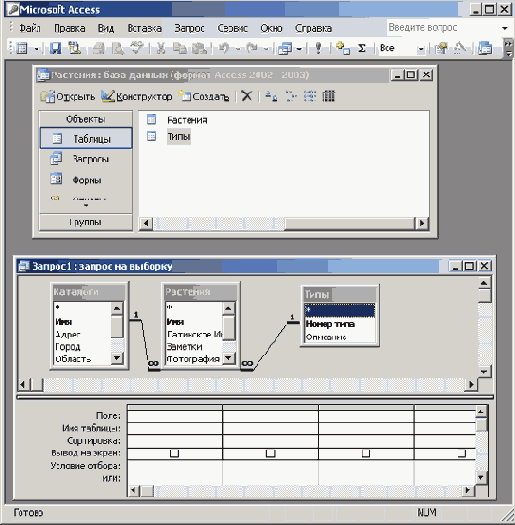Viewport: 515px width, 525px height.
Task: Click the Delete X icon in database window
Action: click(247, 96)
